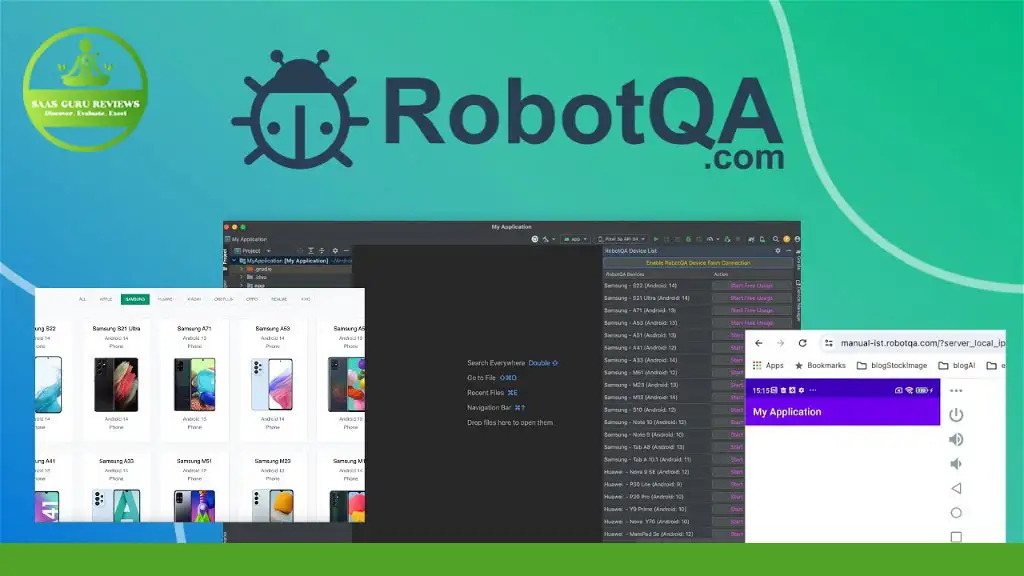Select the APPLE brand tab
Viewport: 1024px width, 576px height.
point(106,299)
